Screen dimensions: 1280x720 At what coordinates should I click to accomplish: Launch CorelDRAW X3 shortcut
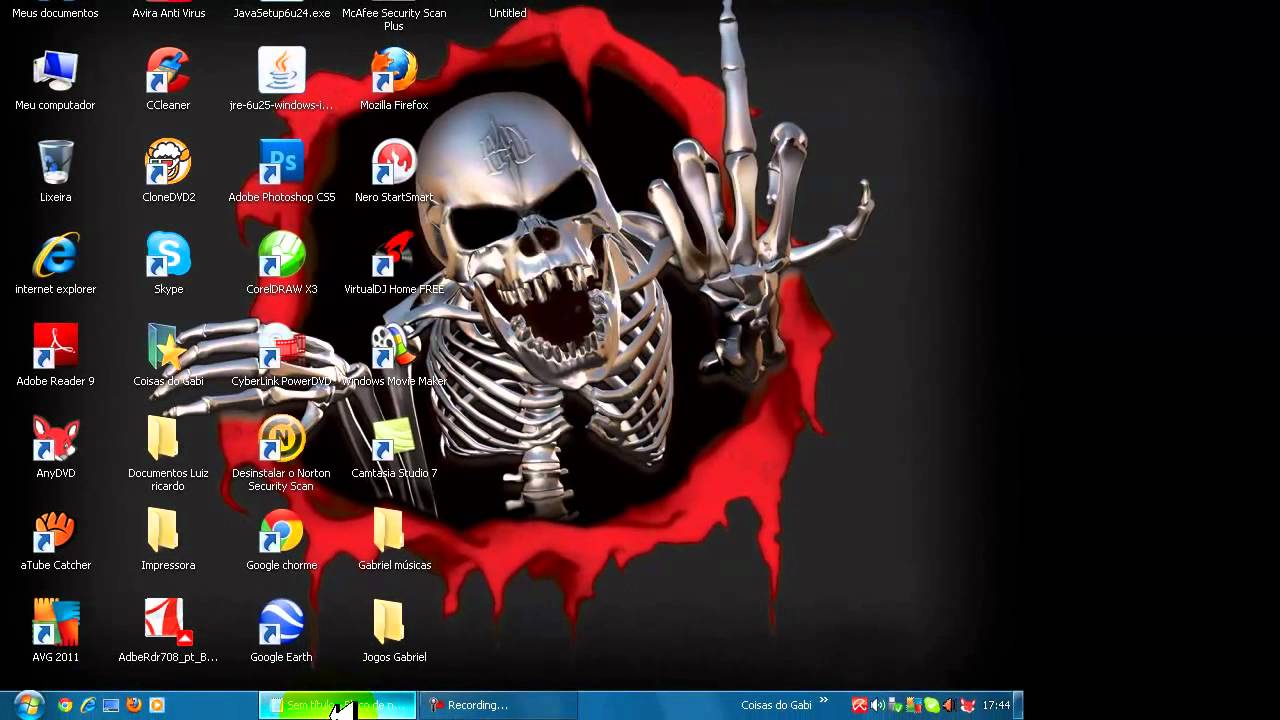pos(281,264)
